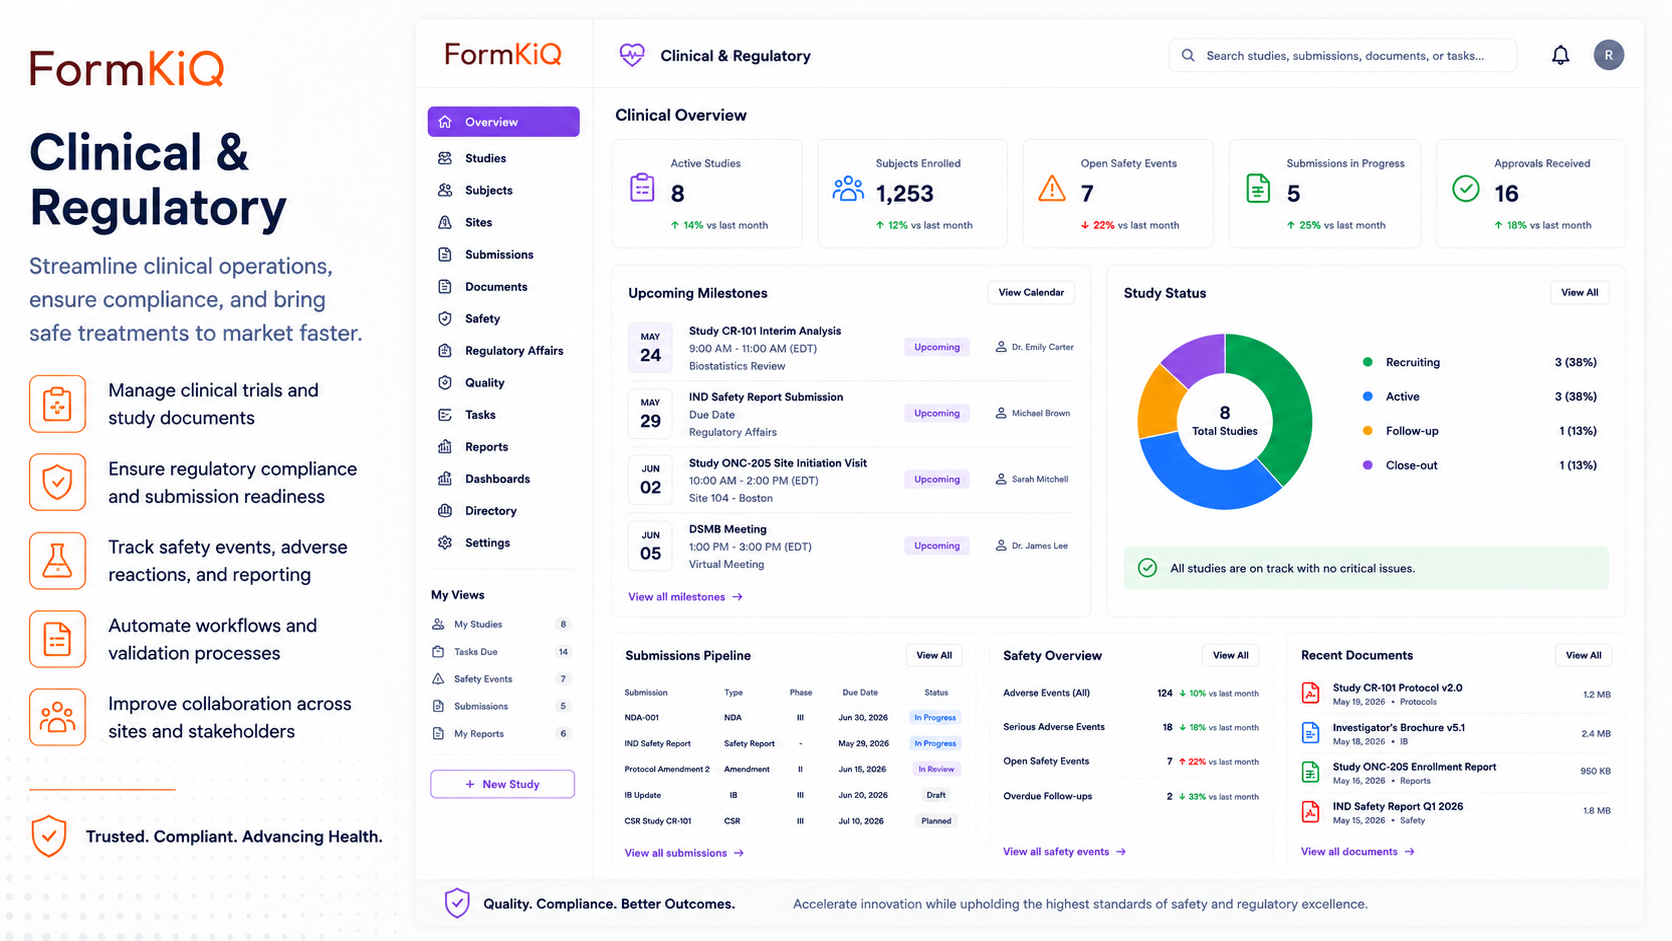Viewport: 1672px width, 941px height.
Task: Select Overview in the sidebar
Action: pyautogui.click(x=503, y=122)
